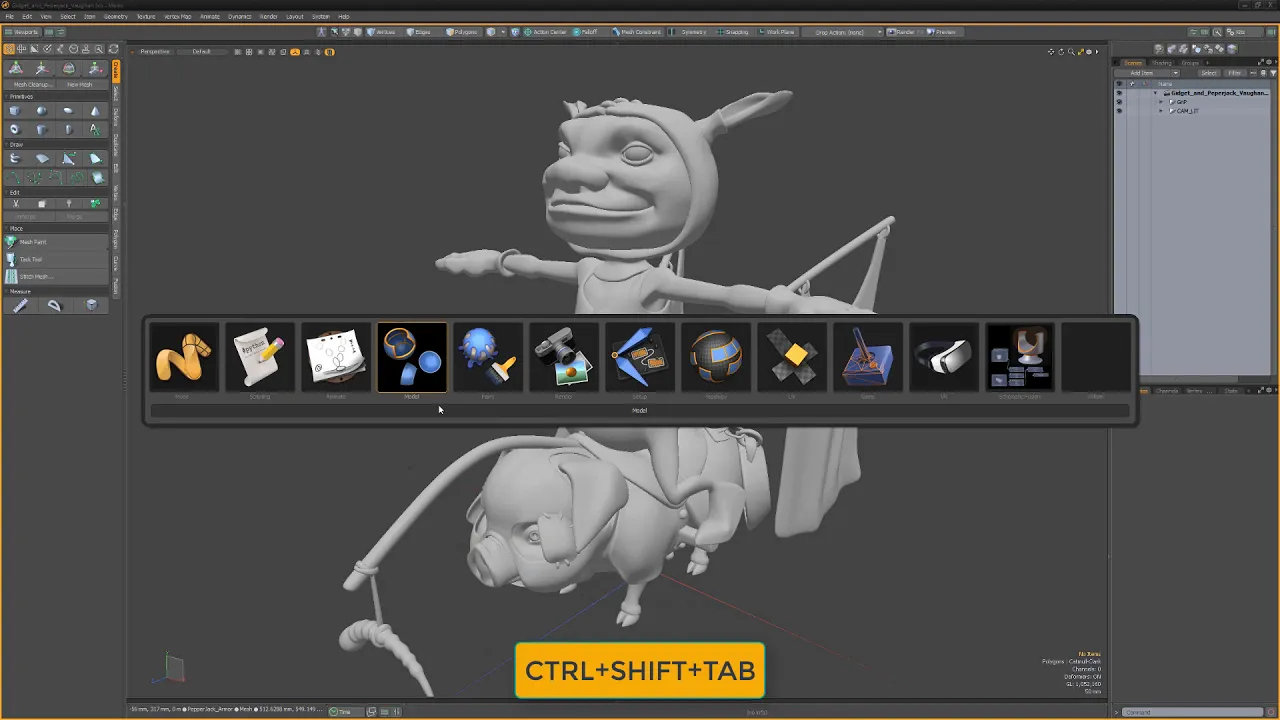Viewport: 1280px width, 720px height.
Task: Select the highlighted Model layout icon
Action: click(412, 357)
